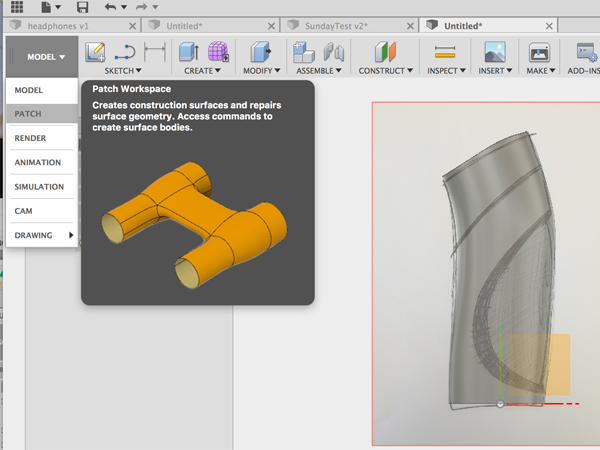Select the CAM workspace entry
The image size is (600, 450).
[x=42, y=211]
